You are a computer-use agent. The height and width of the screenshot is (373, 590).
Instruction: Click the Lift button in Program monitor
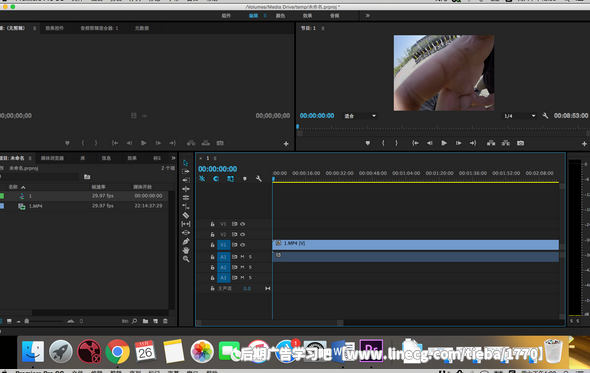491,143
